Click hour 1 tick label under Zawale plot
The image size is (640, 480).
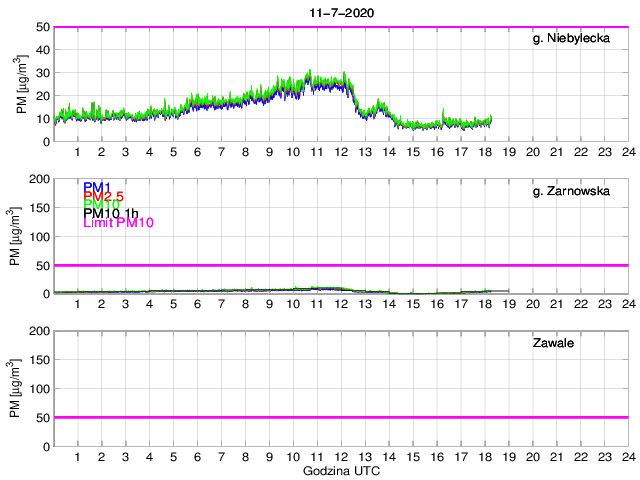pos(78,457)
